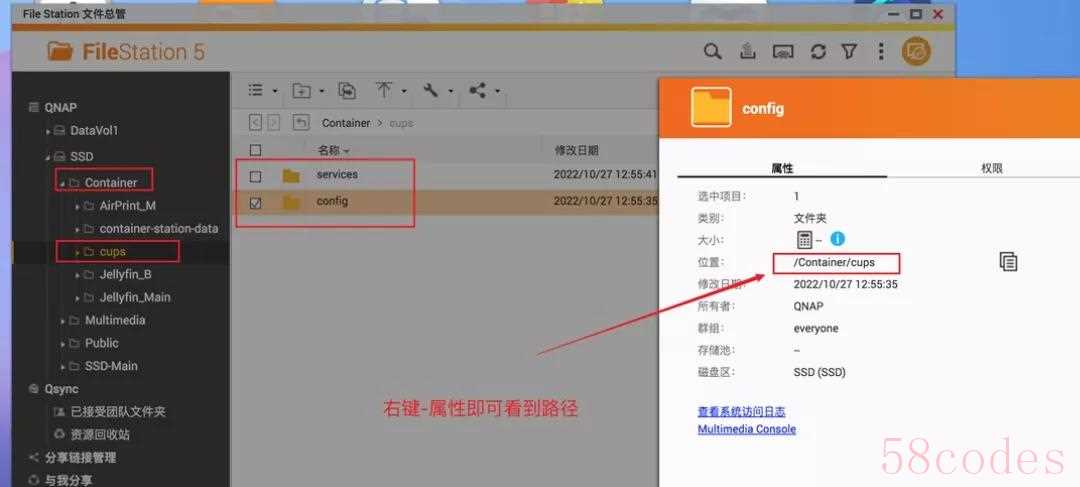Toggle the select-all checkbox in header
The image size is (1080, 487).
pyautogui.click(x=255, y=150)
